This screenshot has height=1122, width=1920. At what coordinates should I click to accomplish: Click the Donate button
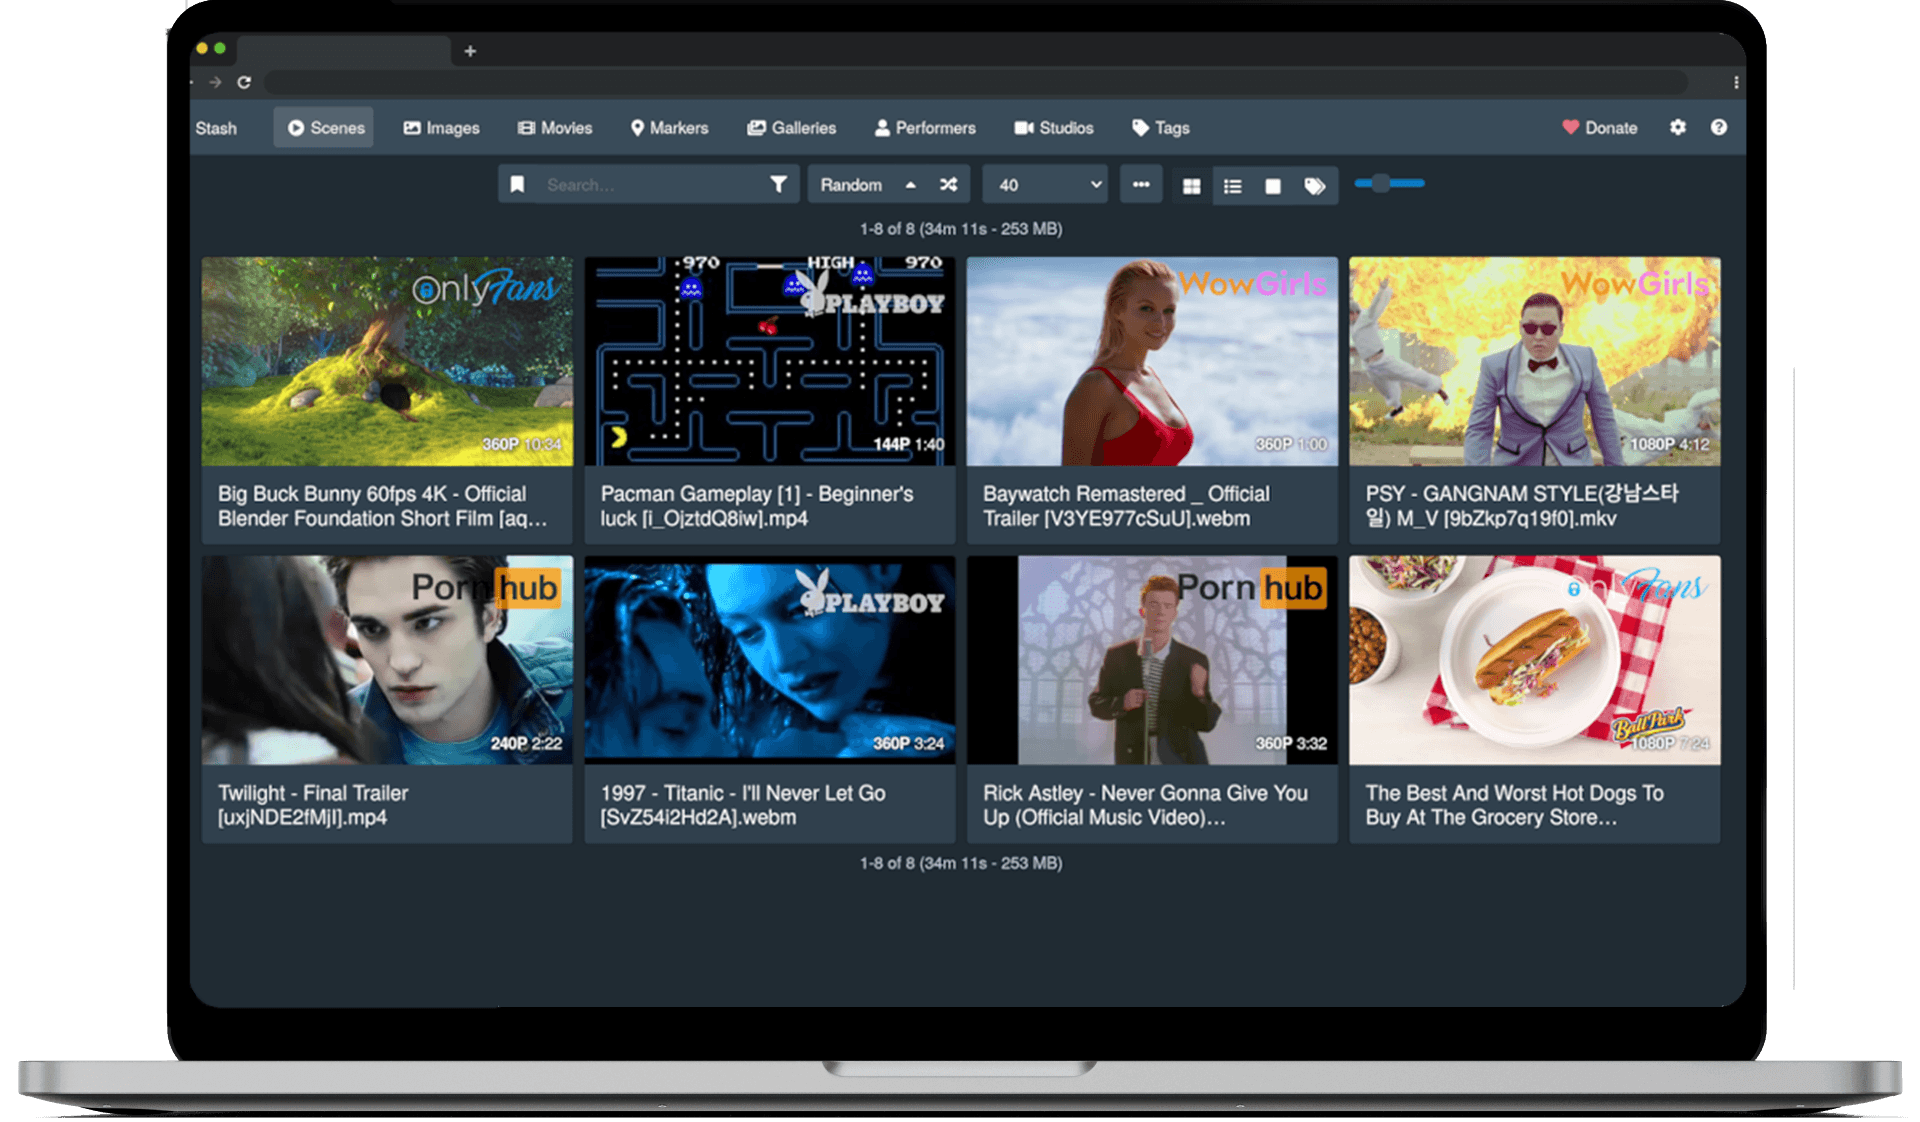(1600, 128)
